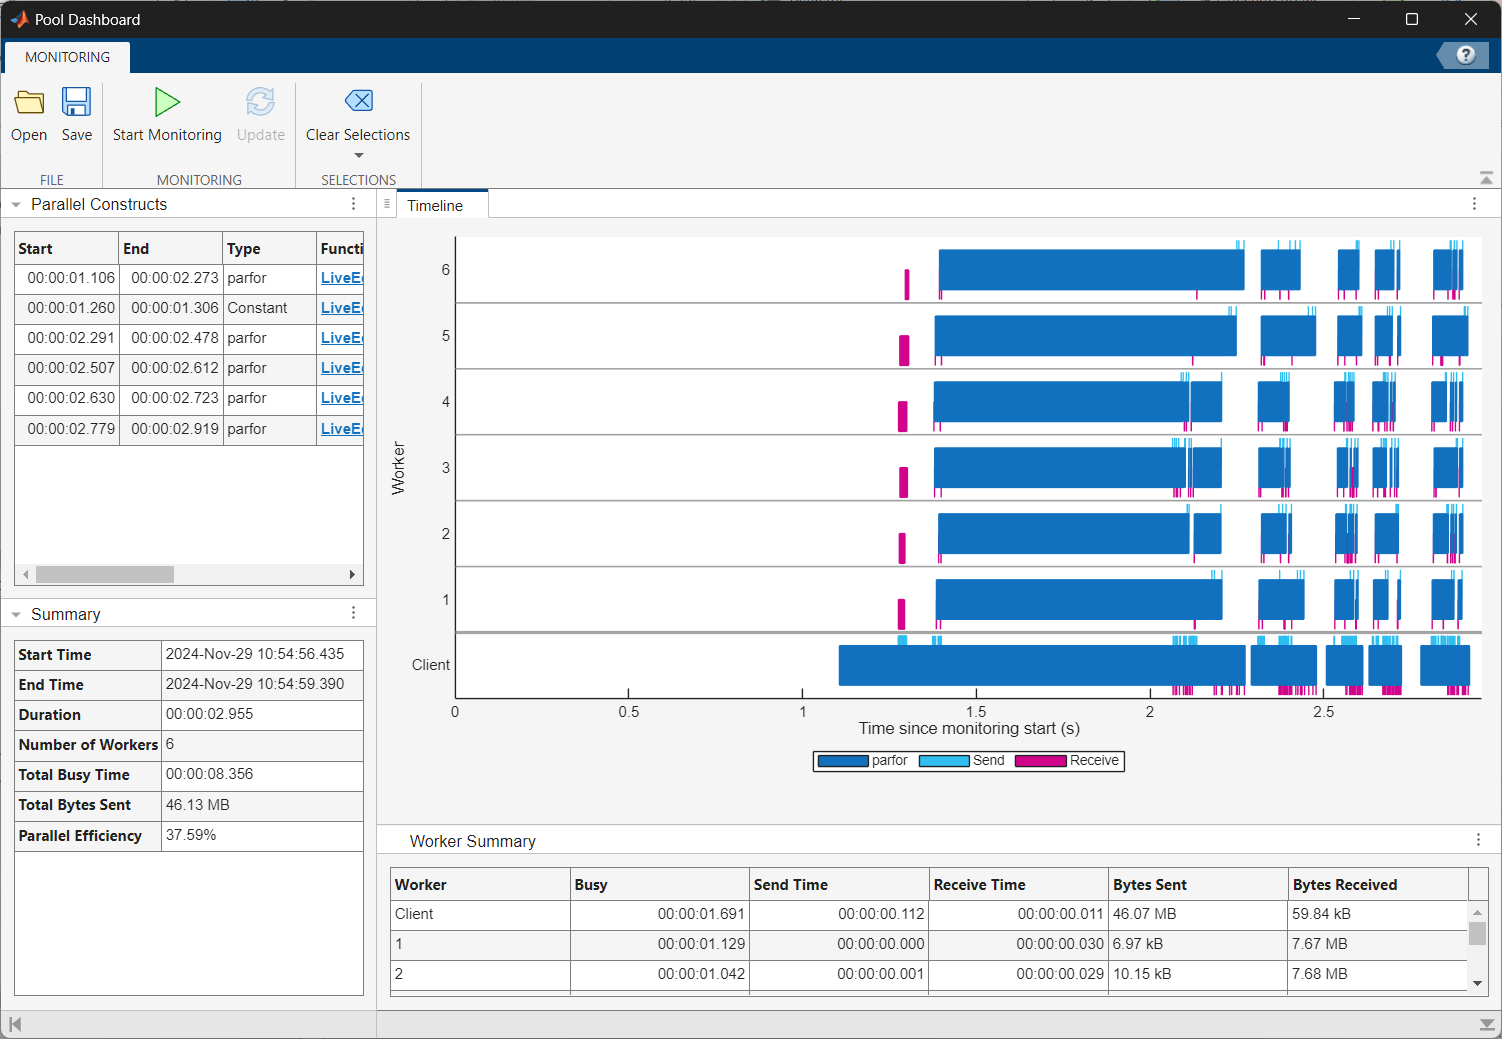
Task: Open the help menu
Action: [1466, 55]
